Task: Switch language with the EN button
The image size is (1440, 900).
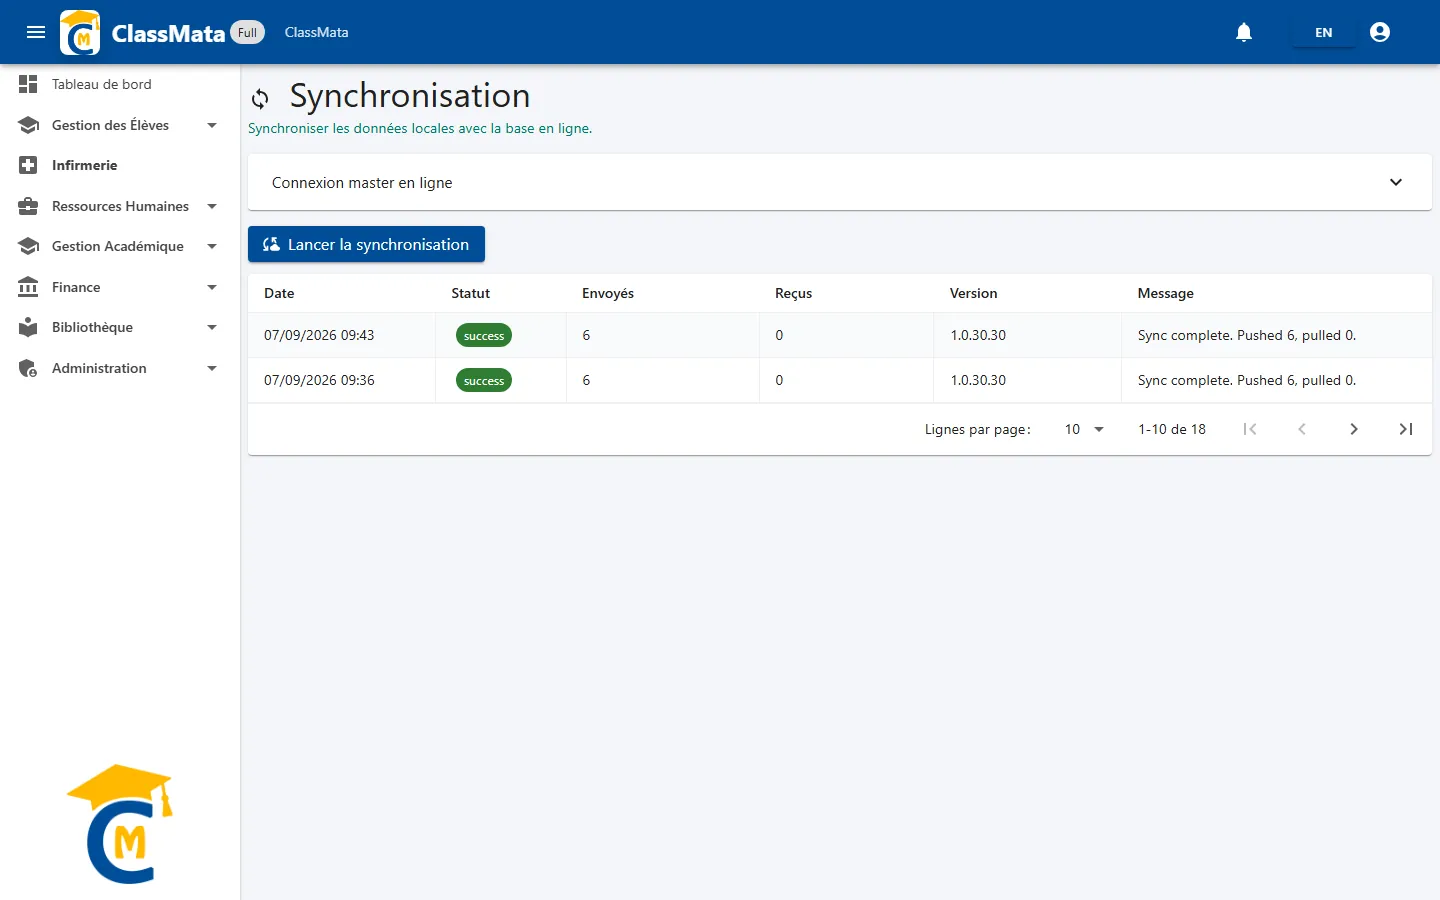Action: pos(1323,32)
